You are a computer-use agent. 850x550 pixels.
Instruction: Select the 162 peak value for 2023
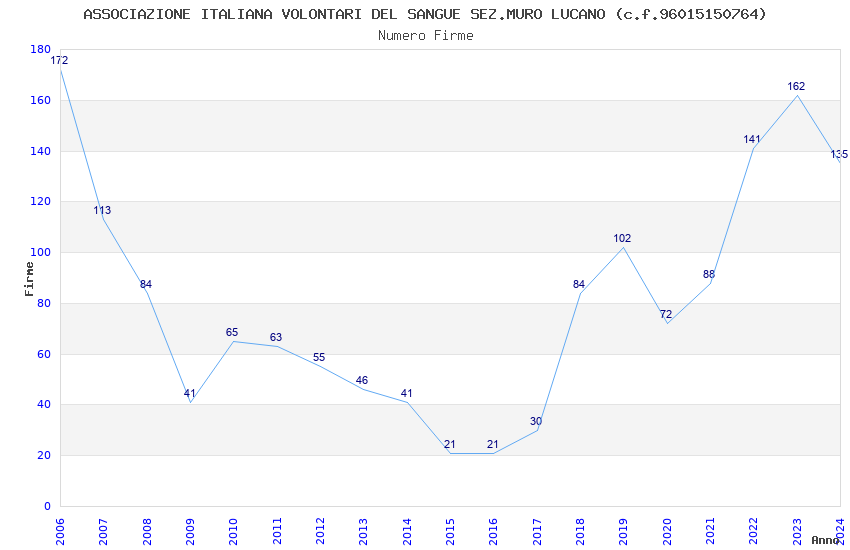[x=796, y=87]
